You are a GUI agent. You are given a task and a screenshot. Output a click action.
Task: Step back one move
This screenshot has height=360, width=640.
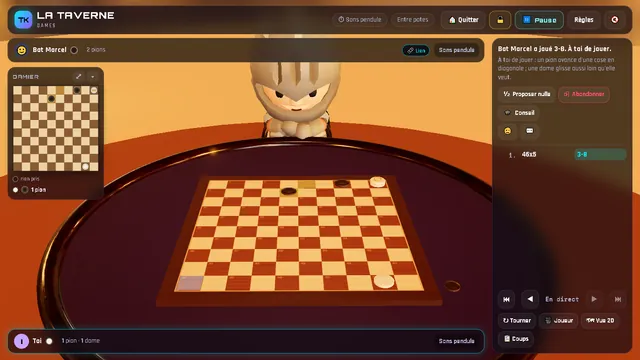tap(530, 299)
